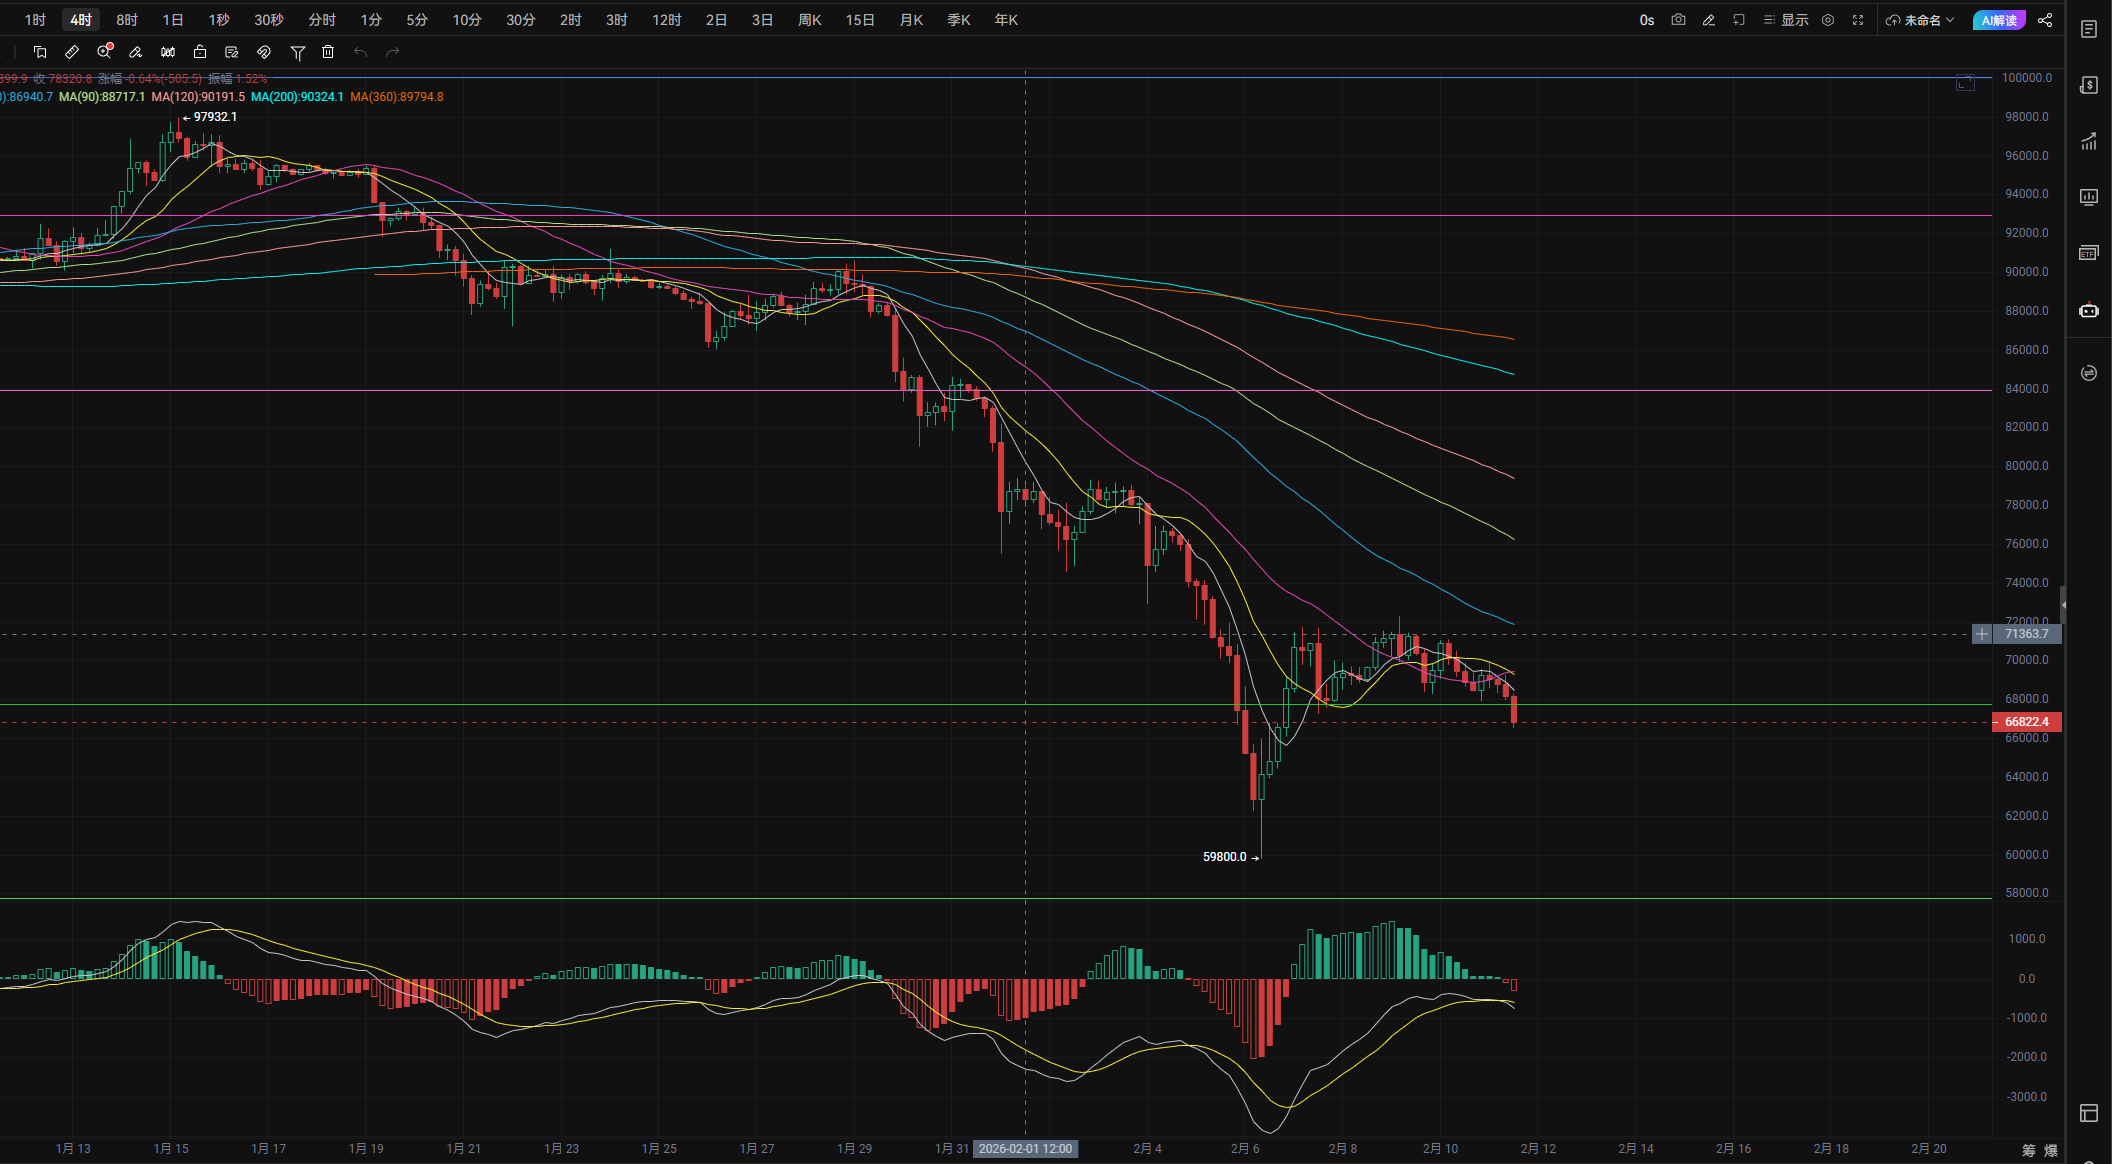Click the plus button beside 71363.7
The width and height of the screenshot is (2112, 1164).
[1981, 634]
